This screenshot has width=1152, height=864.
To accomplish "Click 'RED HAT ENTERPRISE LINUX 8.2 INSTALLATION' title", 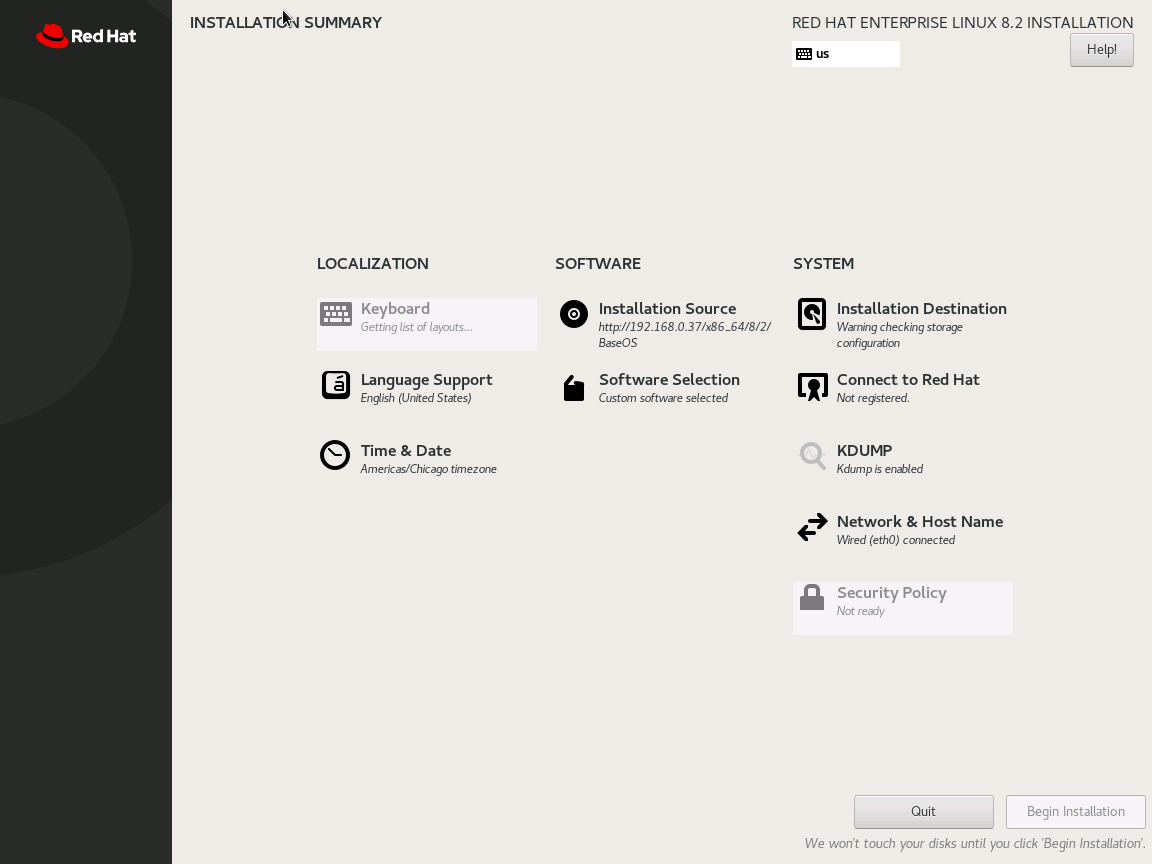I will click(x=962, y=23).
